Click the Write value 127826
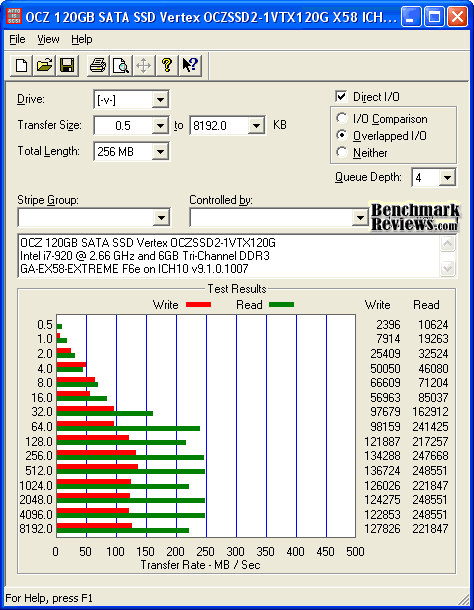This screenshot has height=610, width=474. point(382,529)
